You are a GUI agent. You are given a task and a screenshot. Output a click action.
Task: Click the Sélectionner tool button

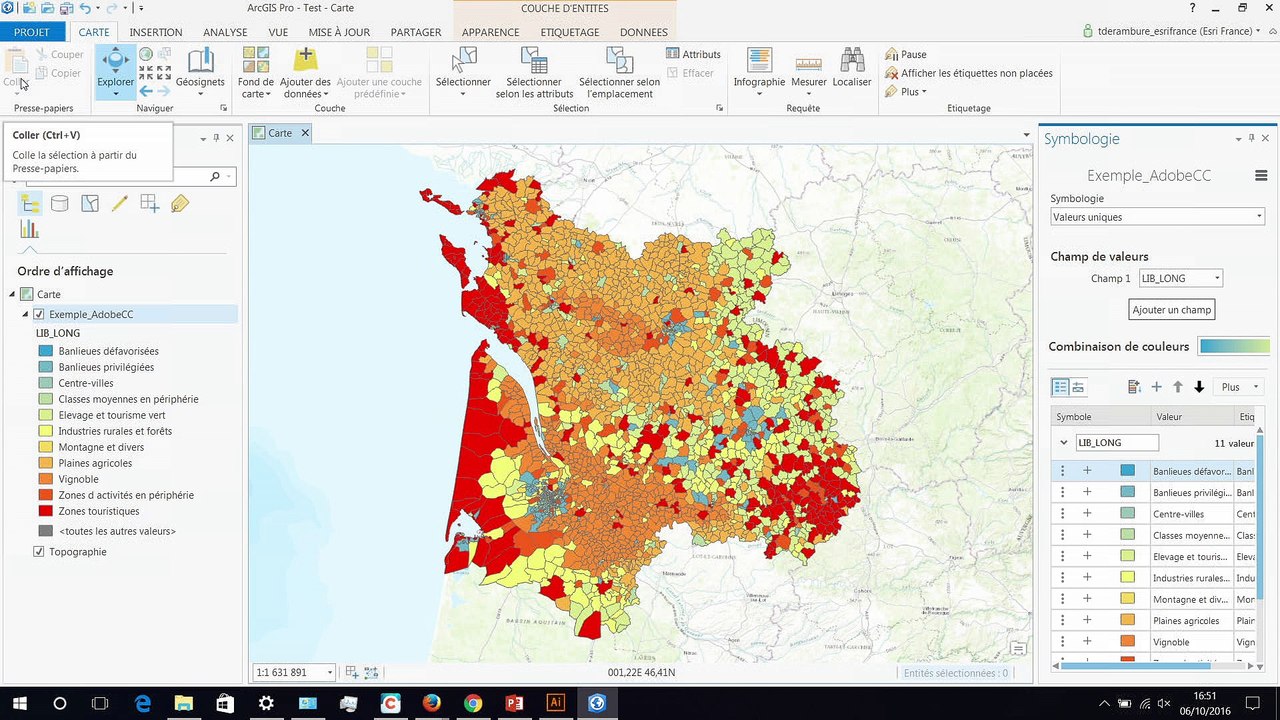(x=463, y=72)
